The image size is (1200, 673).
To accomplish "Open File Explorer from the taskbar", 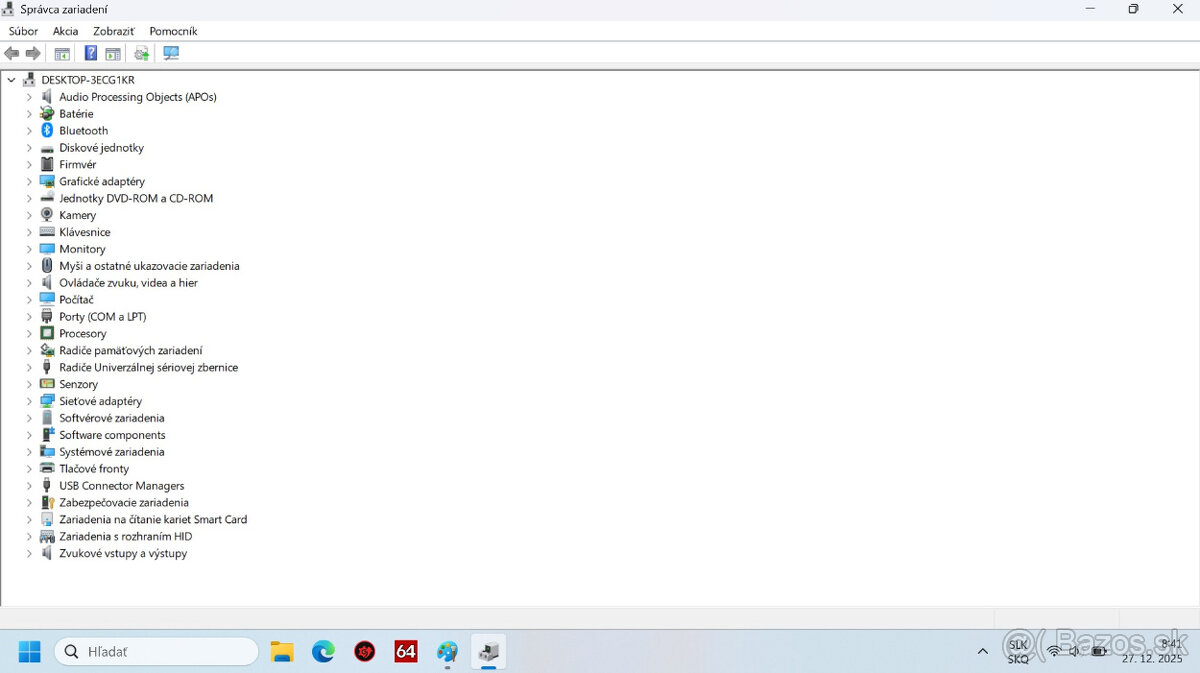I will (x=282, y=652).
